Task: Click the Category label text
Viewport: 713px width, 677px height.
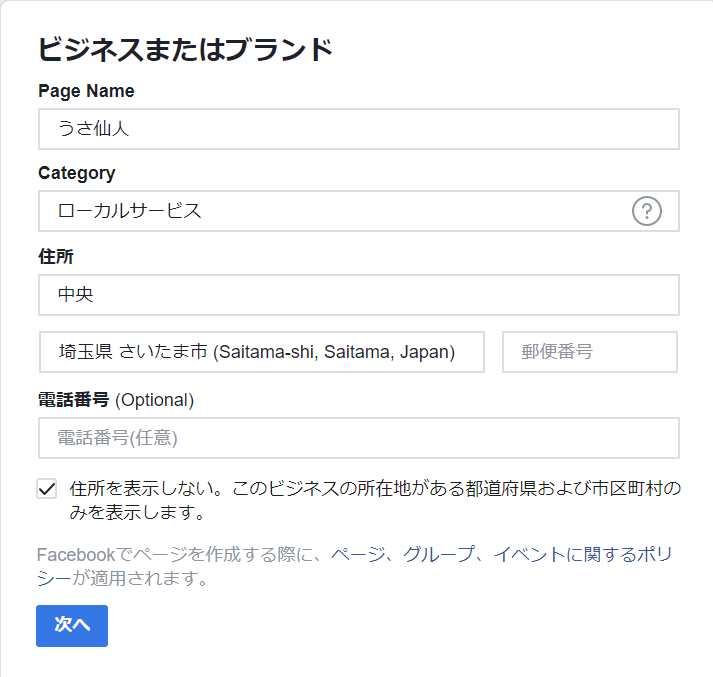Action: 77,173
